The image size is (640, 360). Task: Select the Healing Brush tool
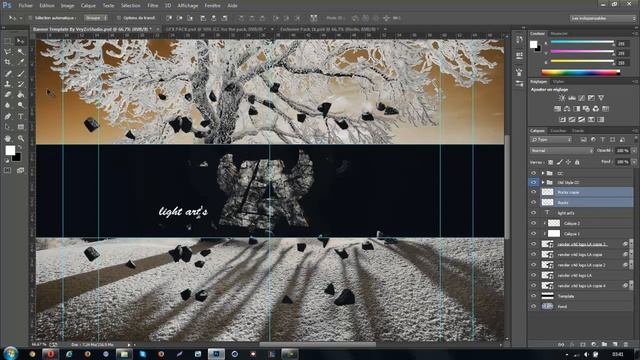click(x=8, y=73)
